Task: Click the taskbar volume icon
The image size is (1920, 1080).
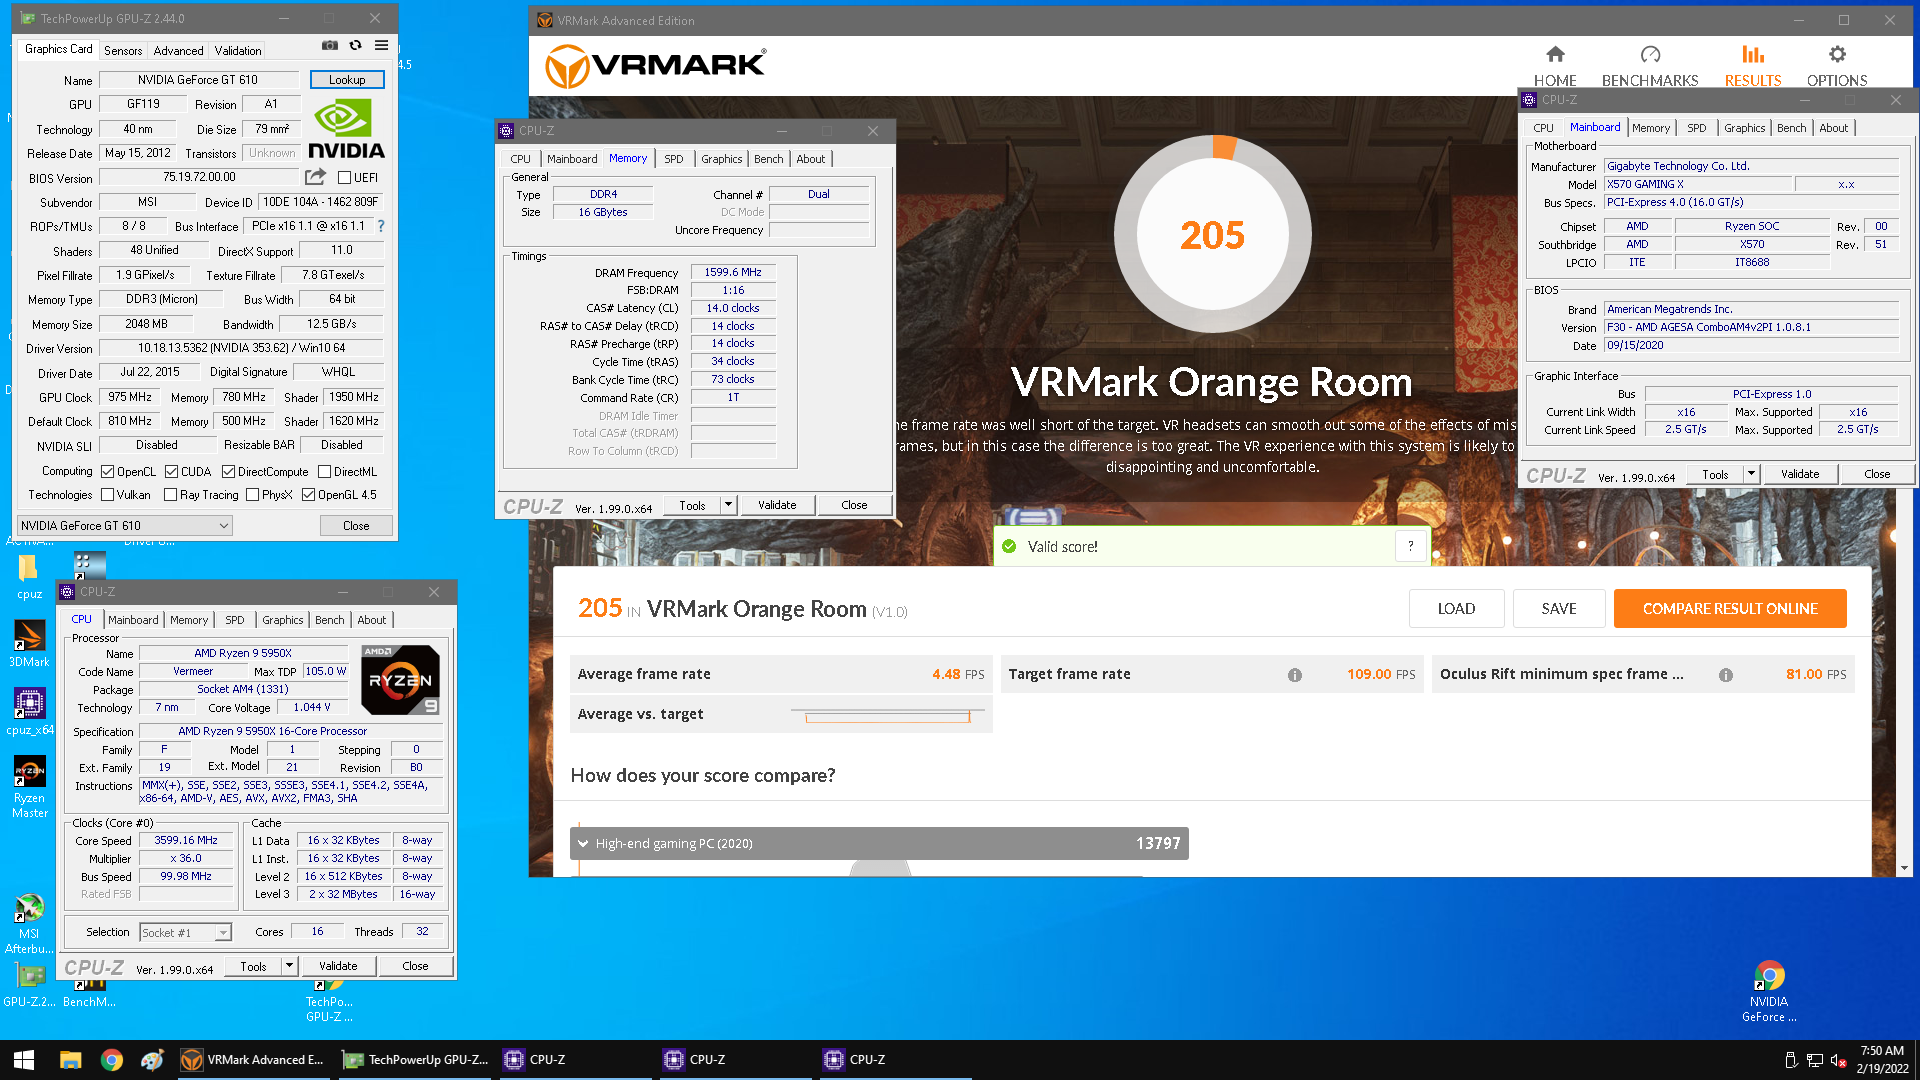Action: tap(1839, 1060)
